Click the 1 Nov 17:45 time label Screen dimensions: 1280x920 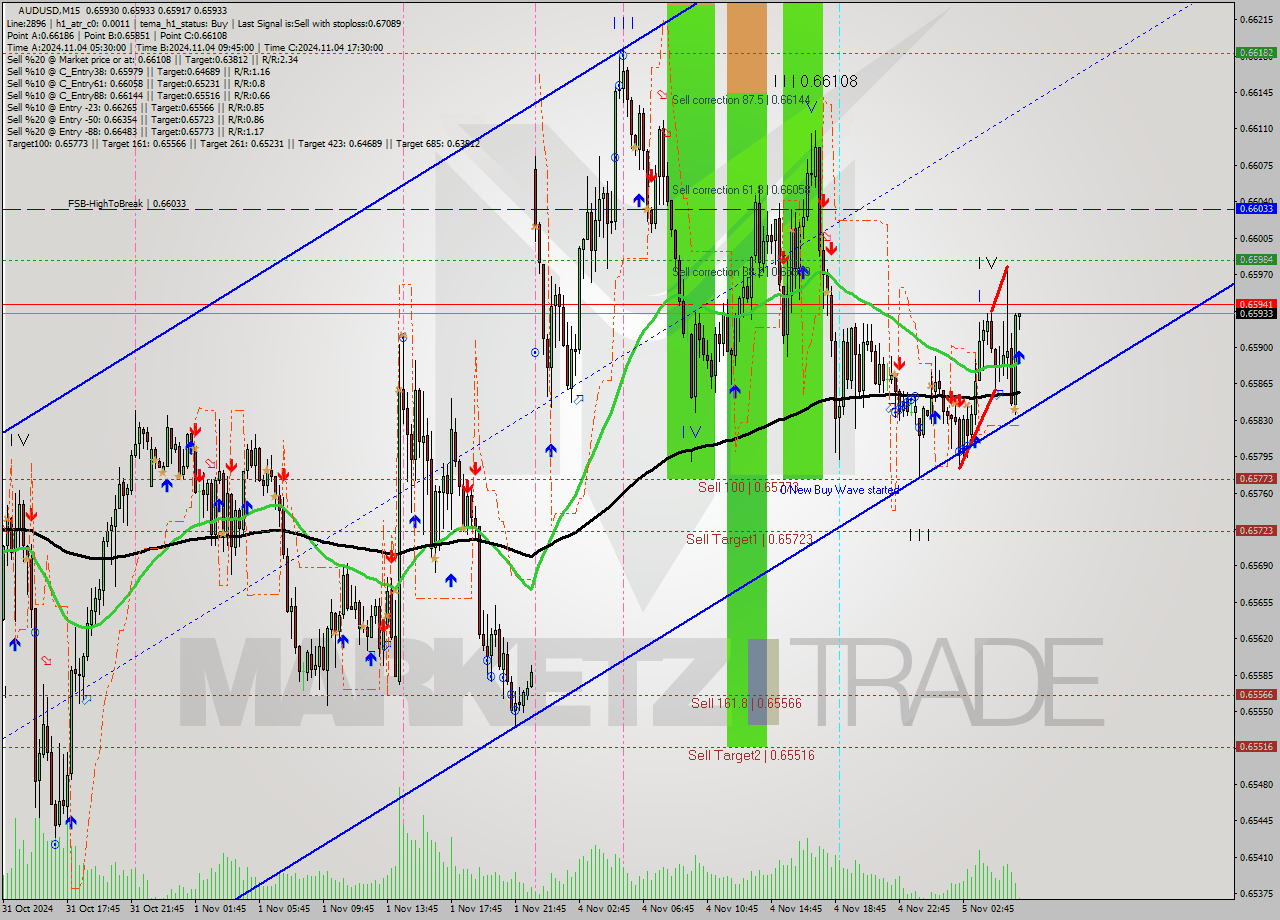click(x=477, y=909)
